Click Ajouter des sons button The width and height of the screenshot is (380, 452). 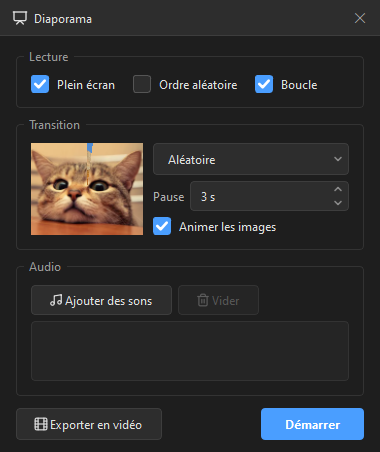(x=101, y=300)
